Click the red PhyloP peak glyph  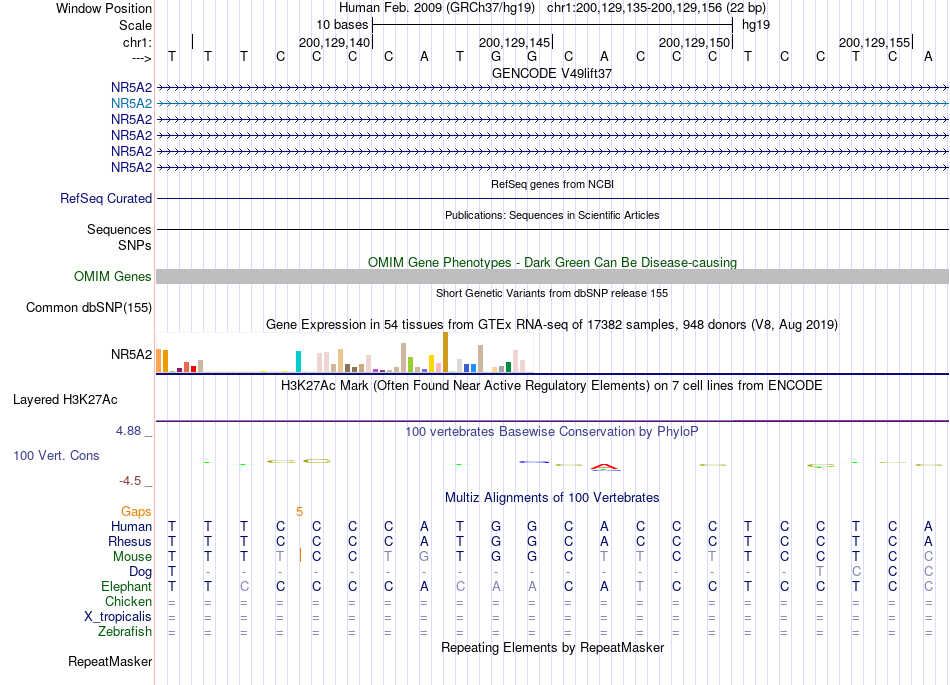point(604,467)
